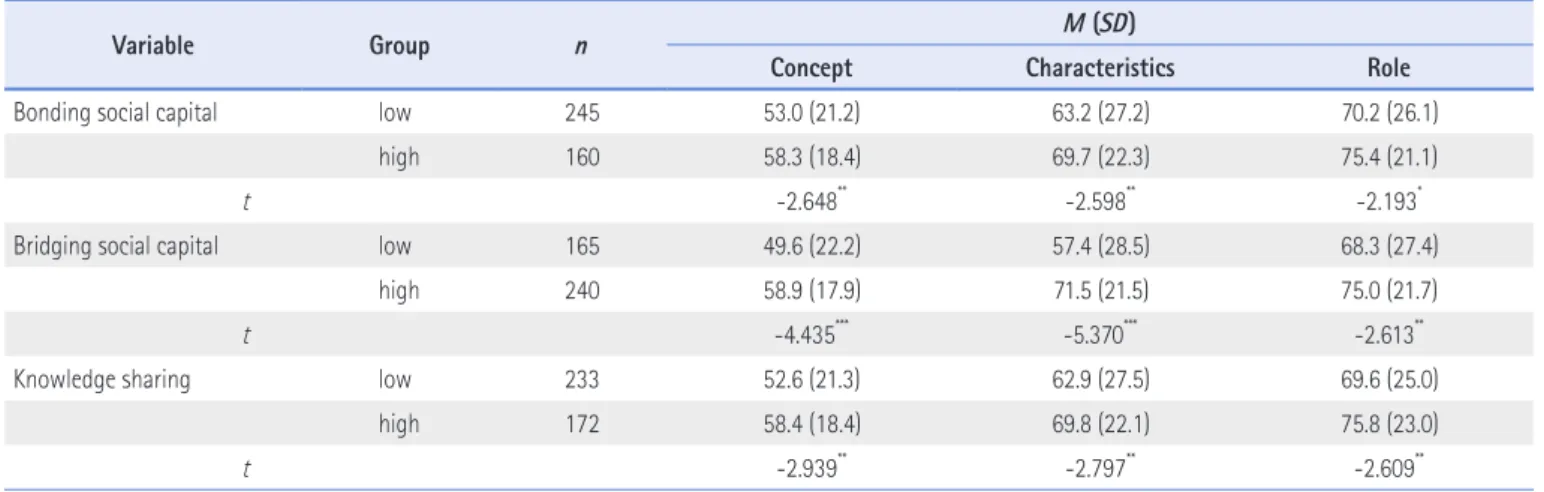Click the Variable column header
1544x492 pixels.
(x=138, y=45)
